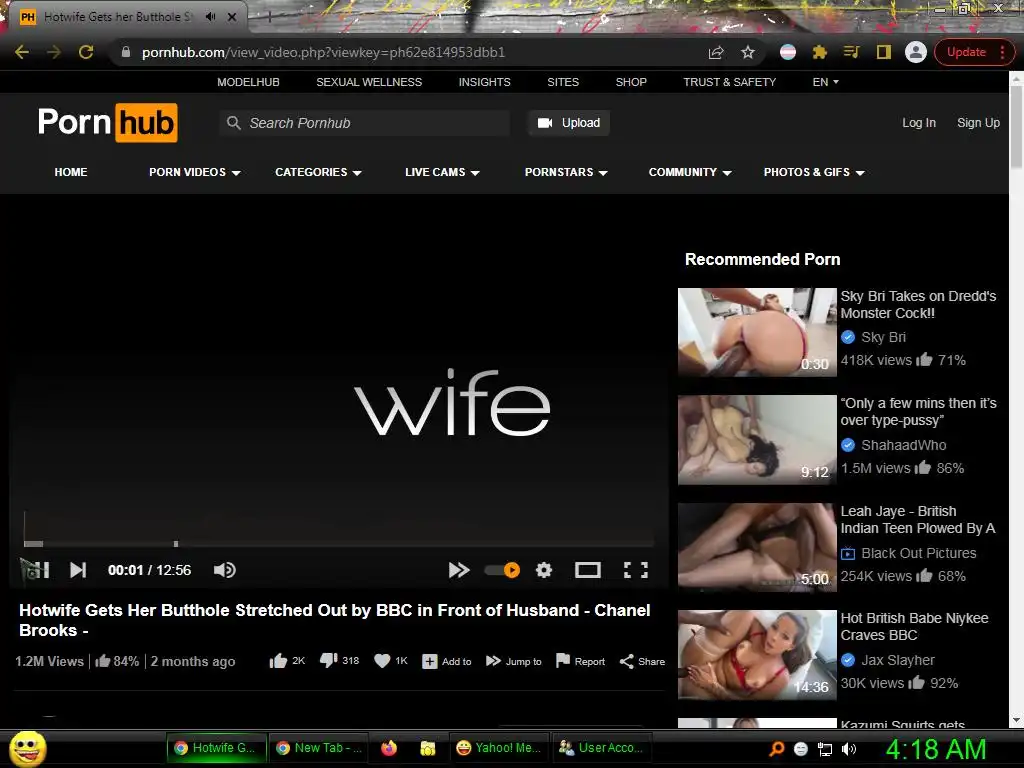
Task: Click the Jump to double-arrow icon
Action: point(493,661)
